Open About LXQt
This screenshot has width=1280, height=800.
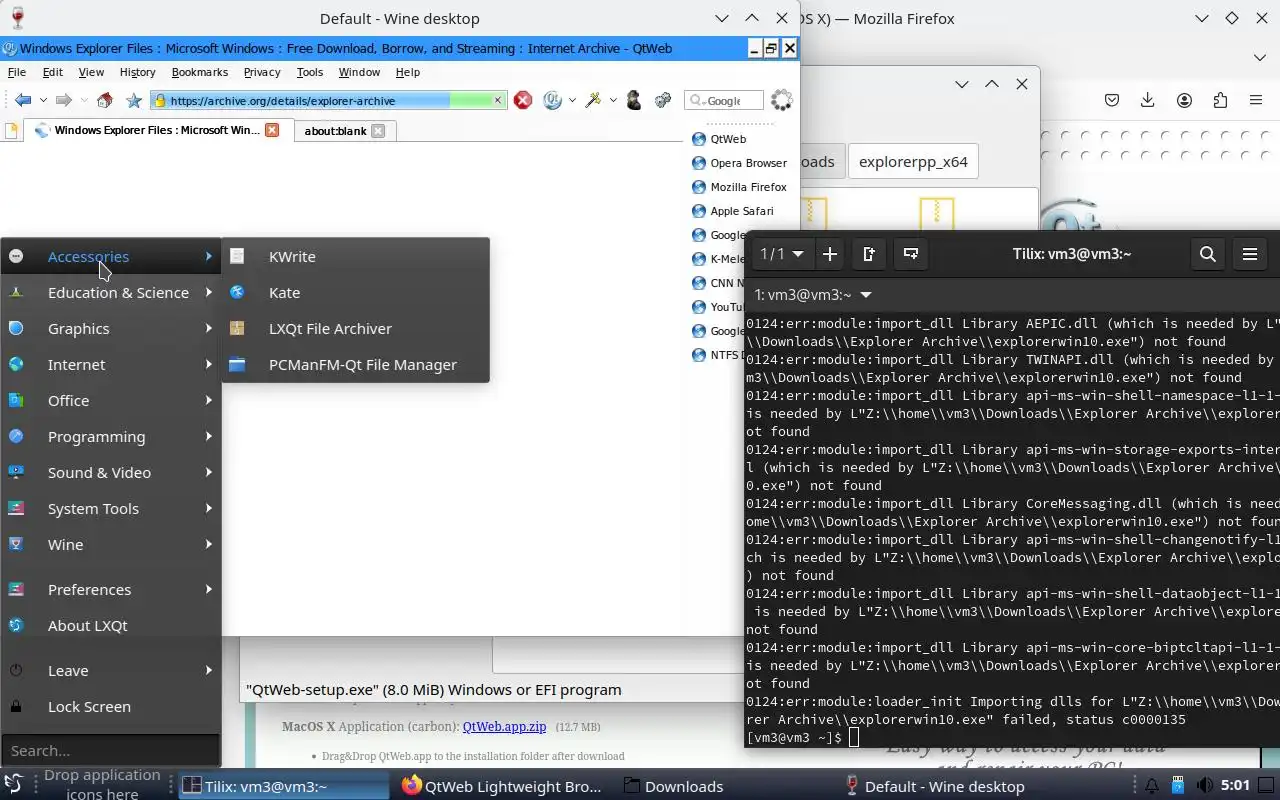pos(110,625)
